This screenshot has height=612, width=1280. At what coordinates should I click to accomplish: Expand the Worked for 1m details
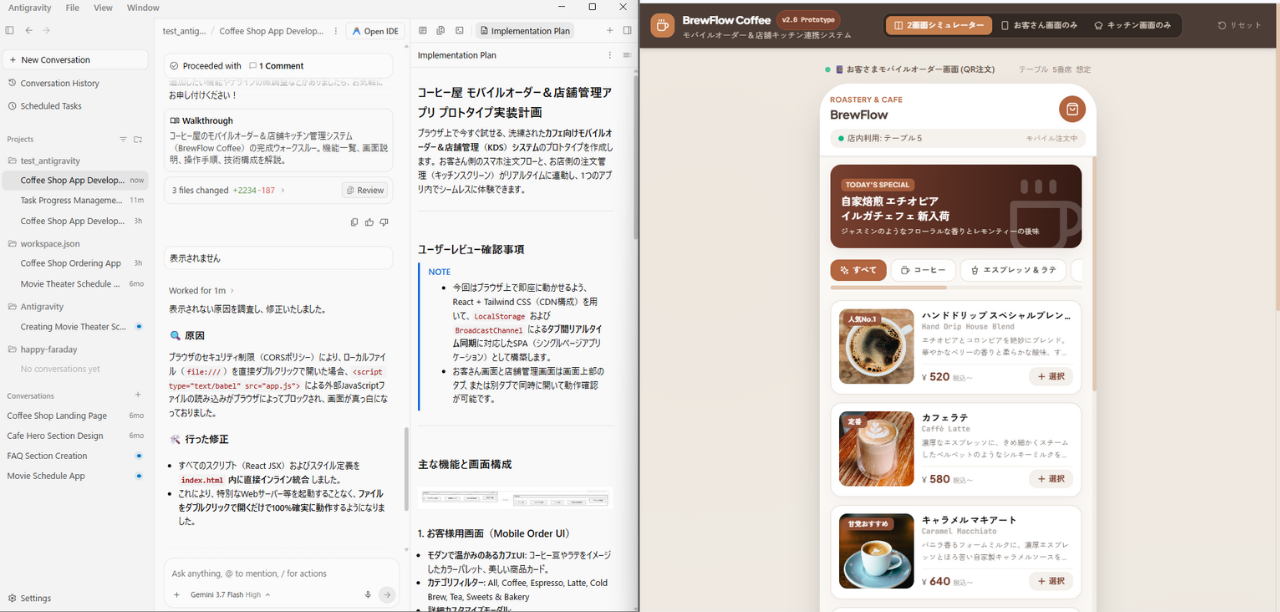pos(201,290)
